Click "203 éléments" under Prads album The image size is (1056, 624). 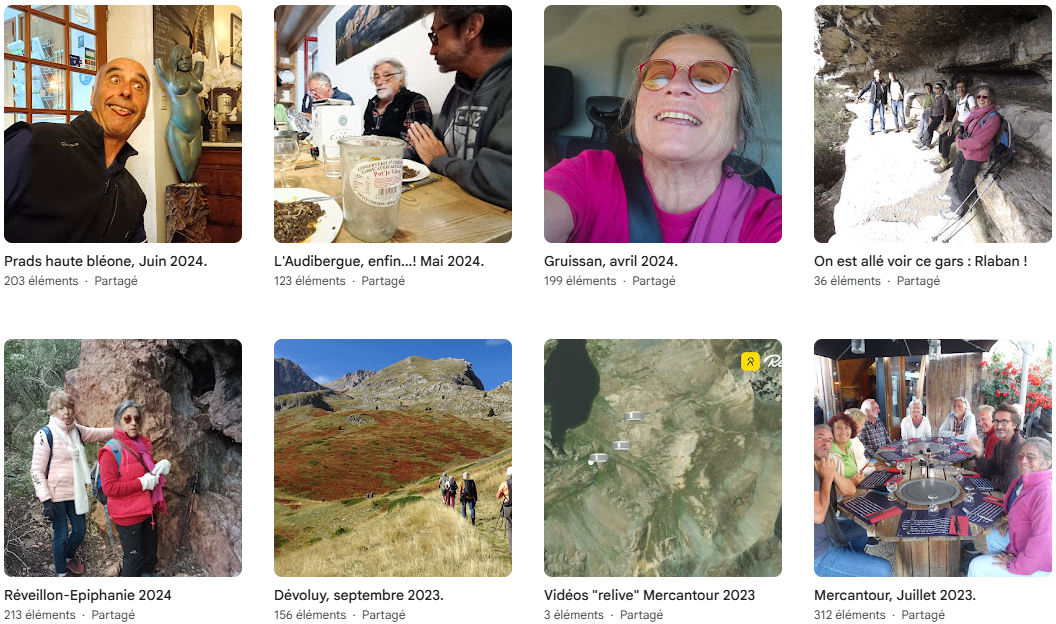click(41, 281)
